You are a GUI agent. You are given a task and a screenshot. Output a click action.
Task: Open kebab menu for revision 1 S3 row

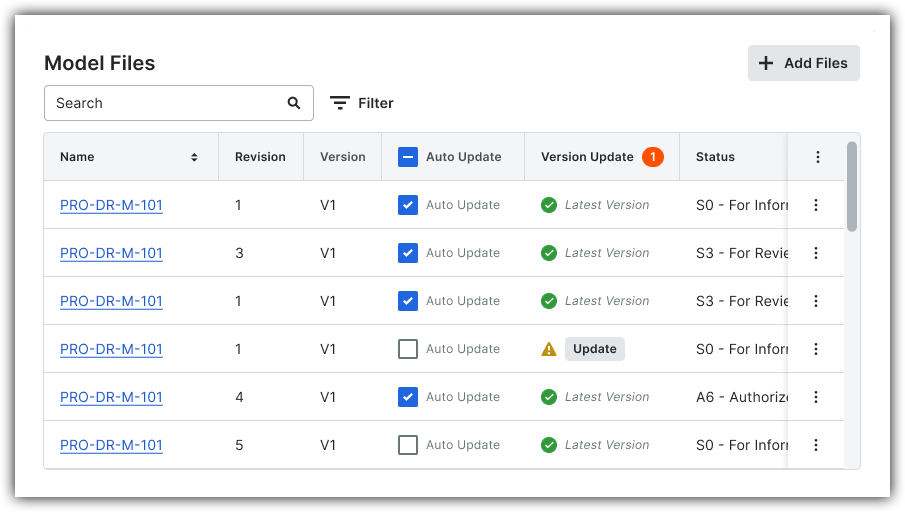[816, 301]
